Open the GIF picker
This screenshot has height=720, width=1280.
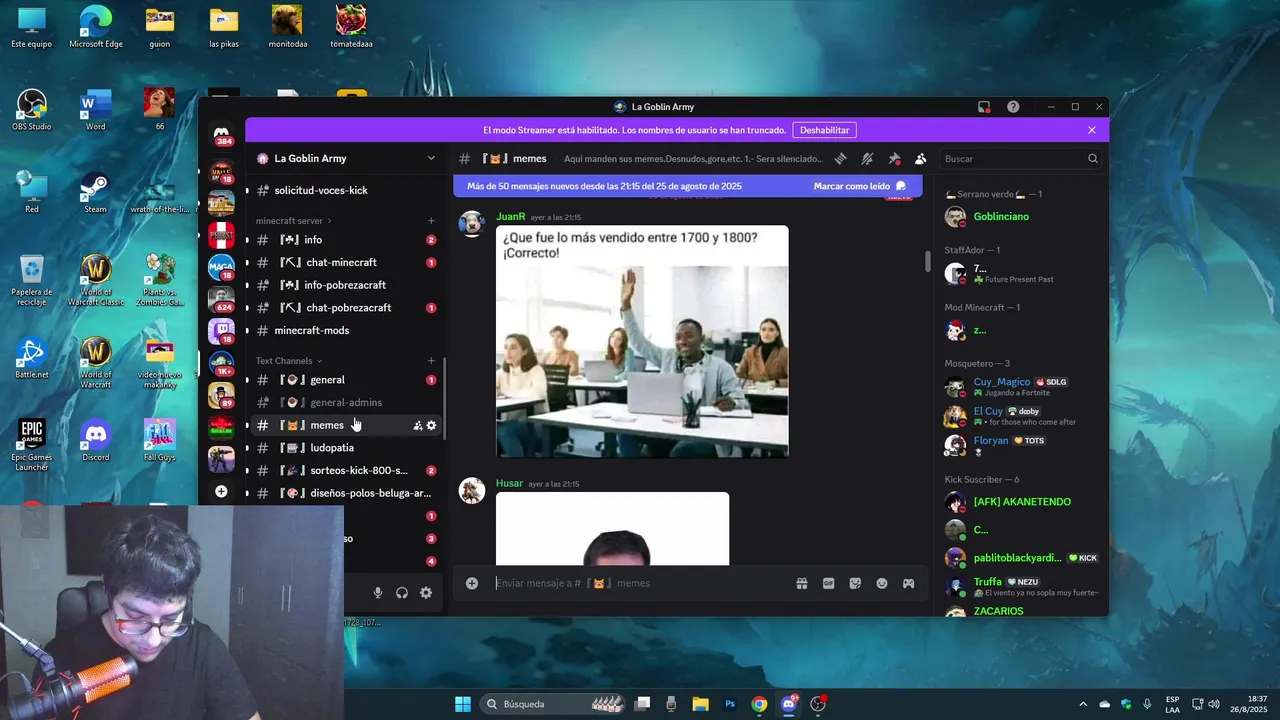click(828, 584)
